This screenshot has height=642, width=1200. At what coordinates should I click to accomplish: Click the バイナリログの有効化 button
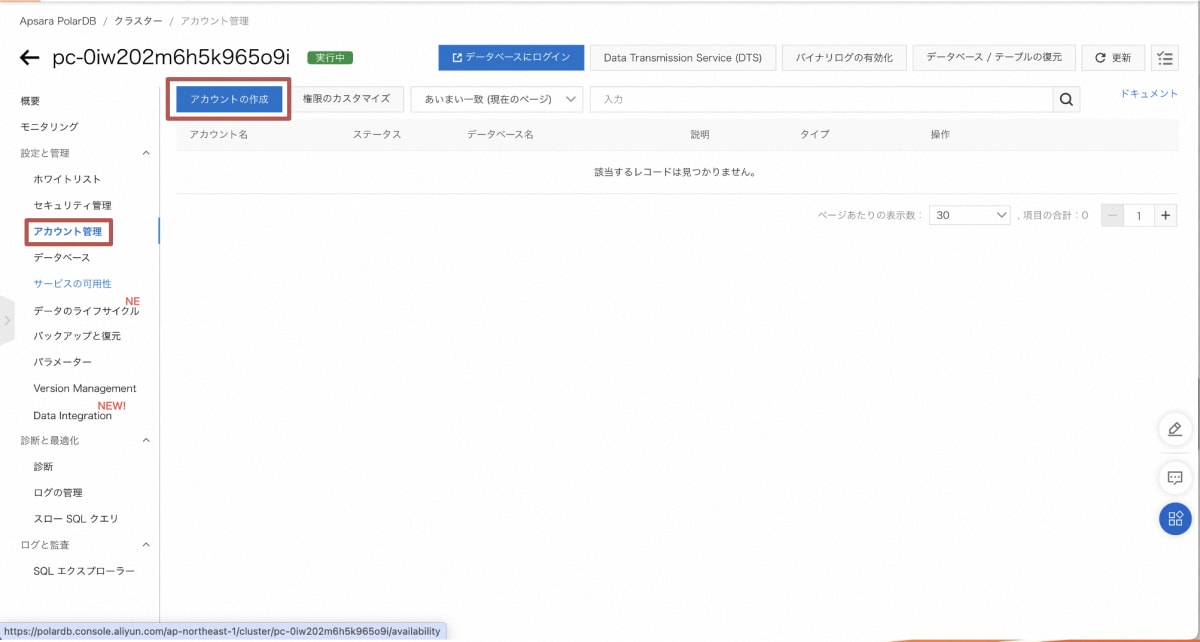point(842,57)
